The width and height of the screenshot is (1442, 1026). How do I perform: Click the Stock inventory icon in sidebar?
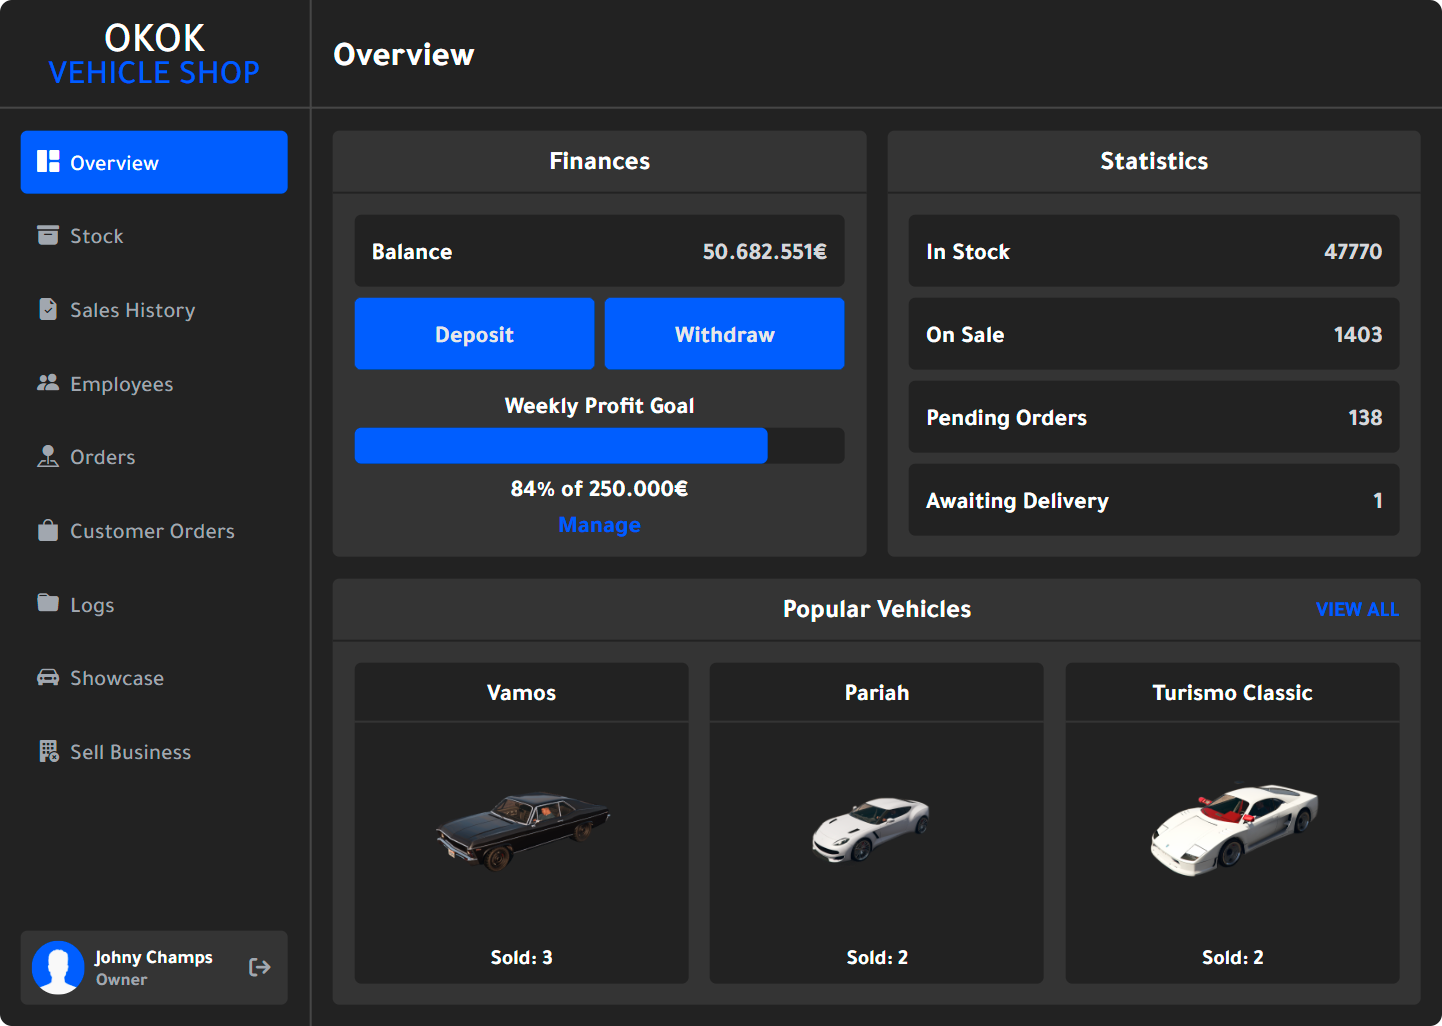tap(48, 235)
